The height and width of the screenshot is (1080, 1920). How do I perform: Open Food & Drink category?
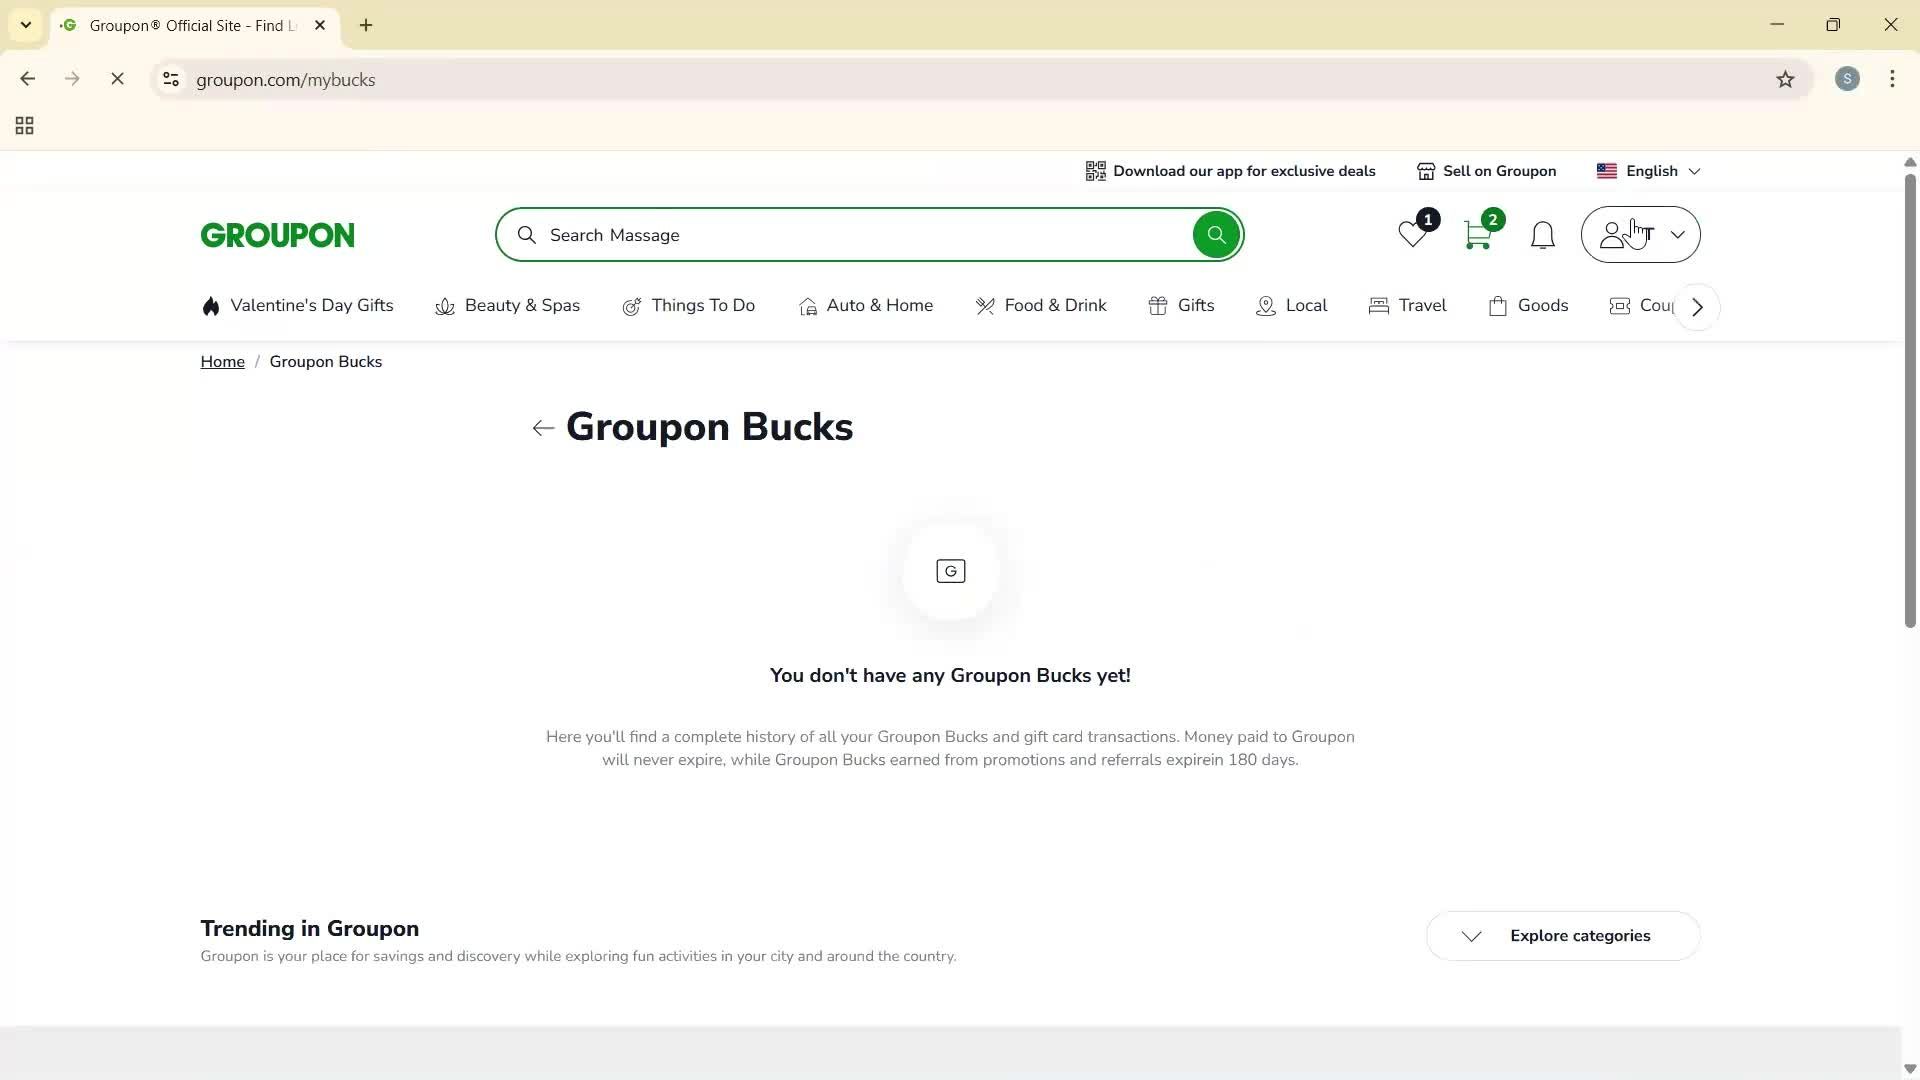click(x=986, y=306)
